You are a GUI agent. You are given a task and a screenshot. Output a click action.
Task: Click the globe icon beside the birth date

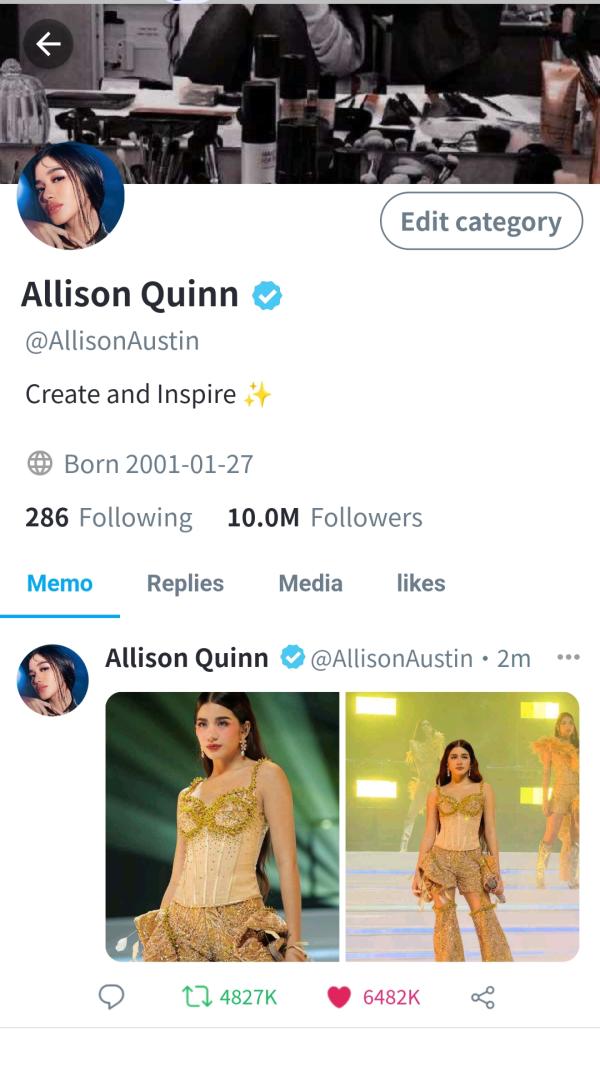(x=40, y=464)
